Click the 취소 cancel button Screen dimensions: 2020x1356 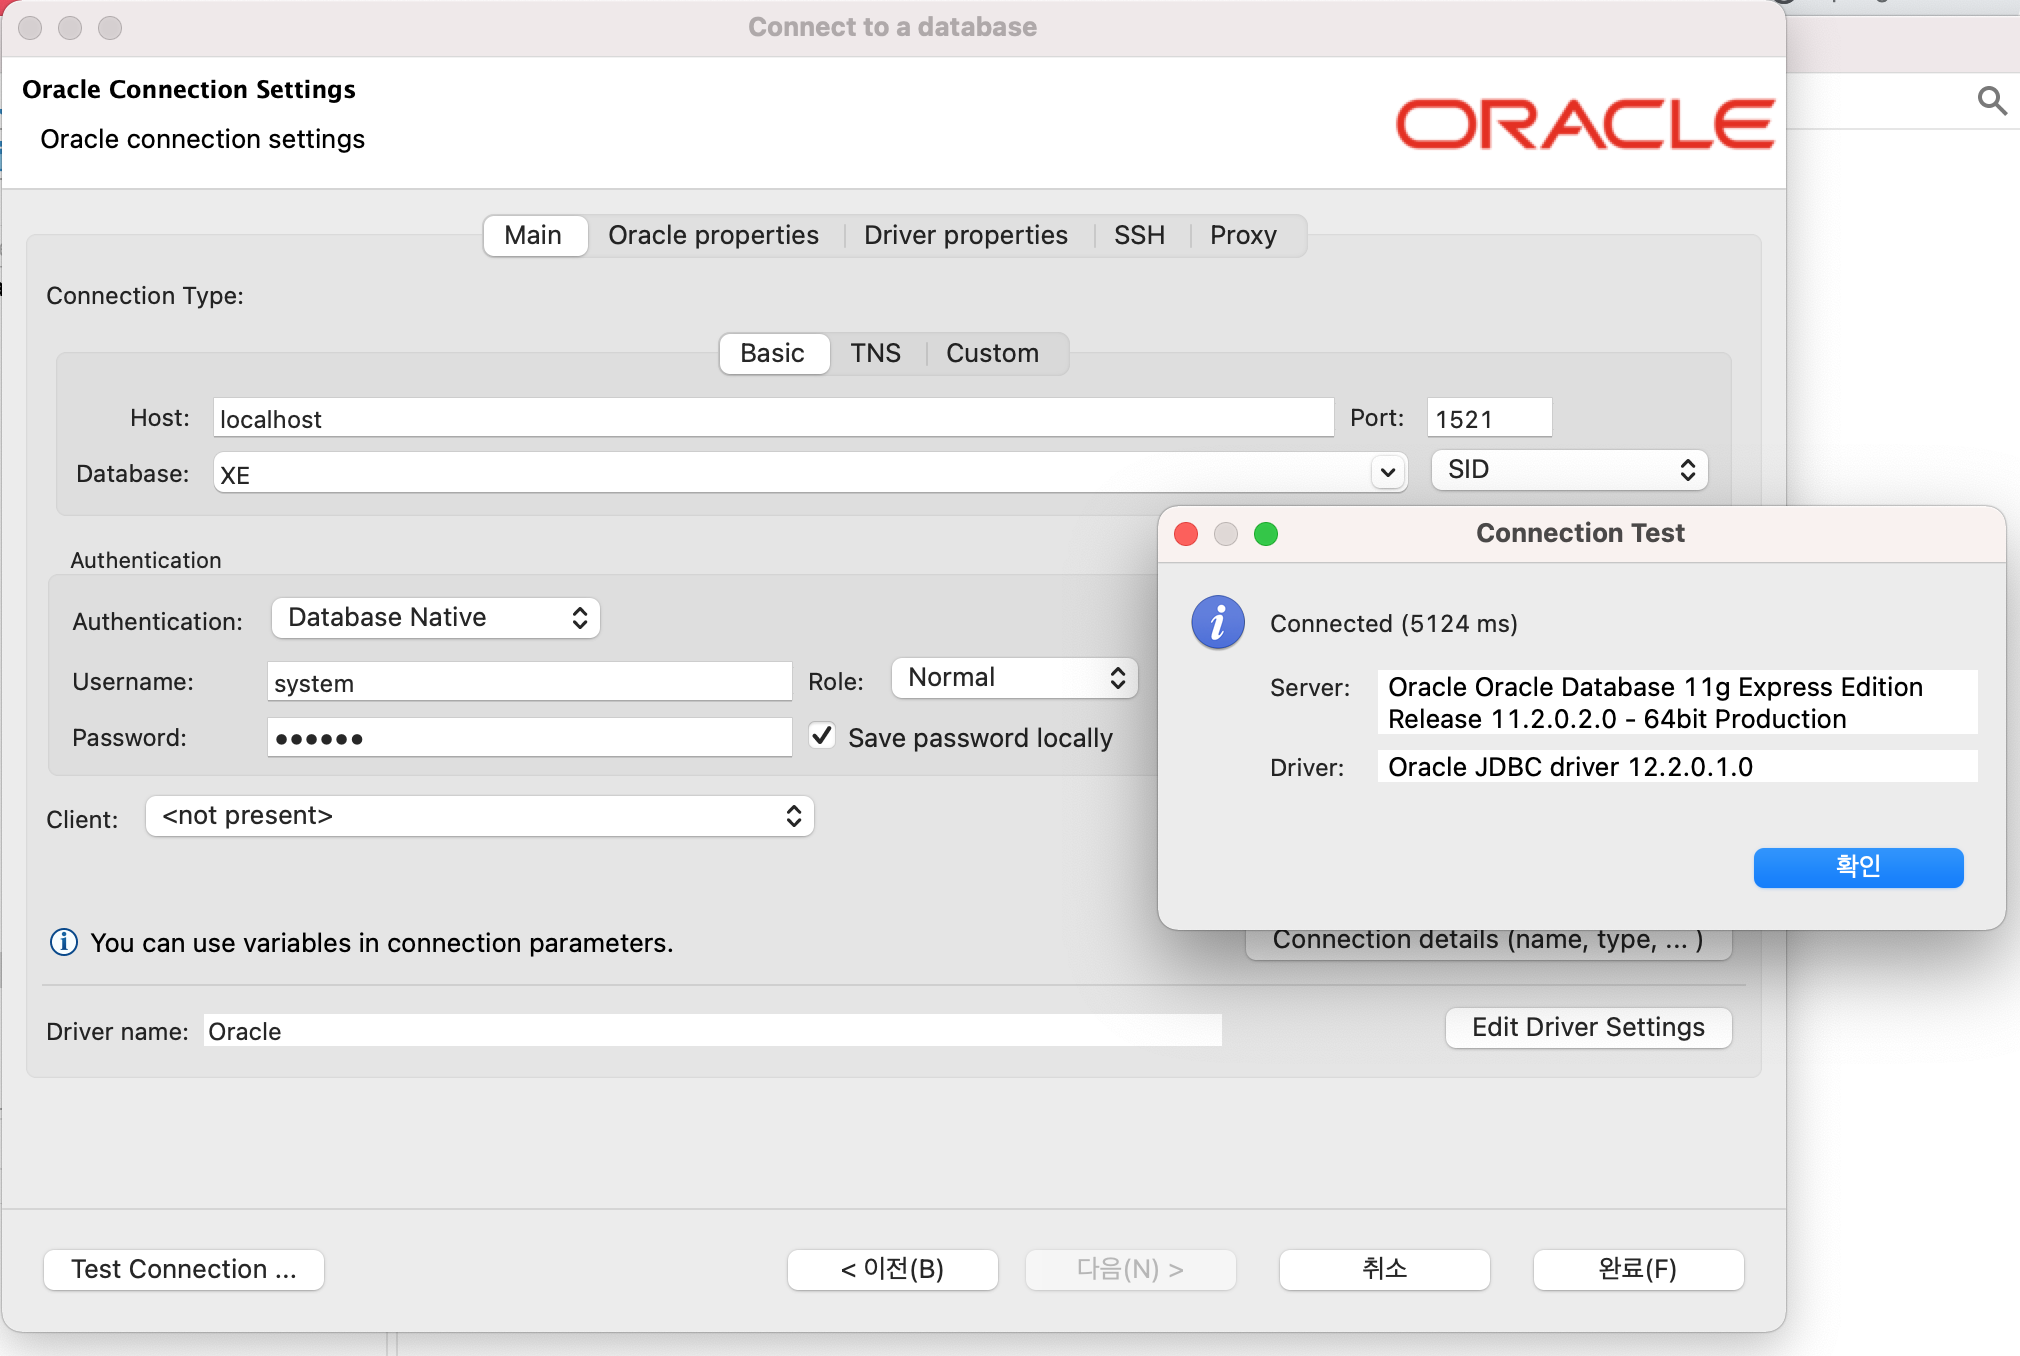(1384, 1269)
